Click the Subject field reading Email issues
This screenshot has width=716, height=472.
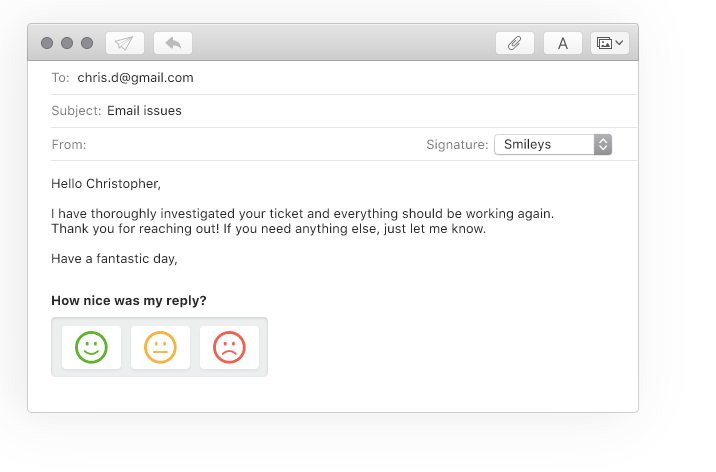(x=344, y=111)
